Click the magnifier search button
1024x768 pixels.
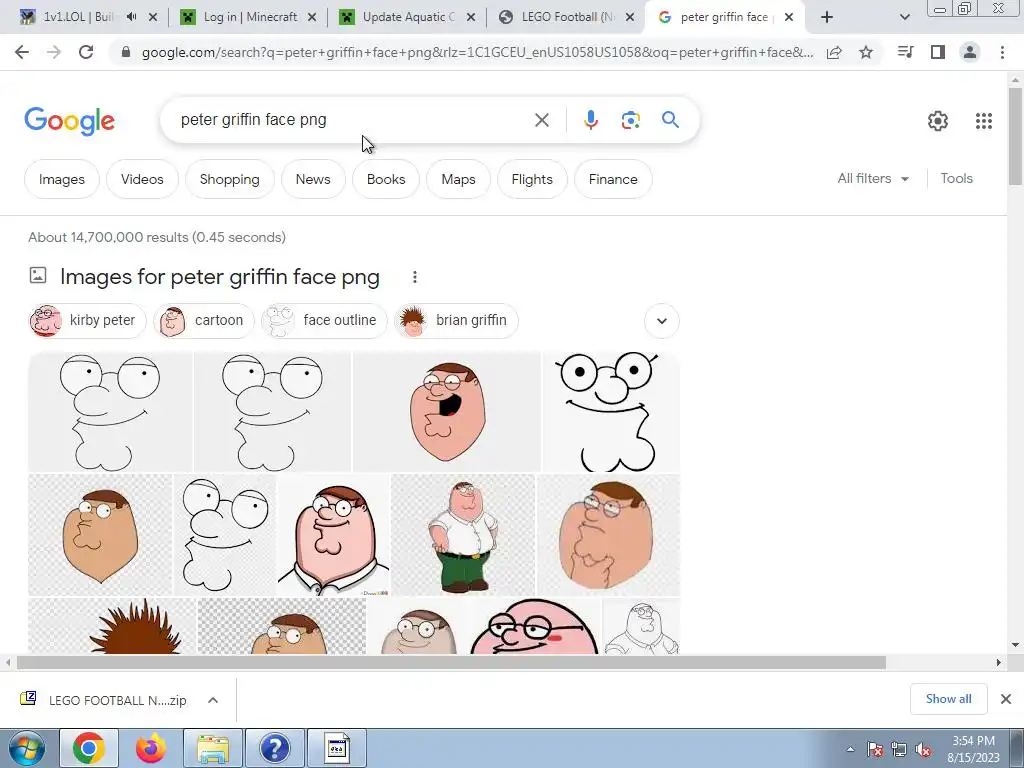click(670, 120)
